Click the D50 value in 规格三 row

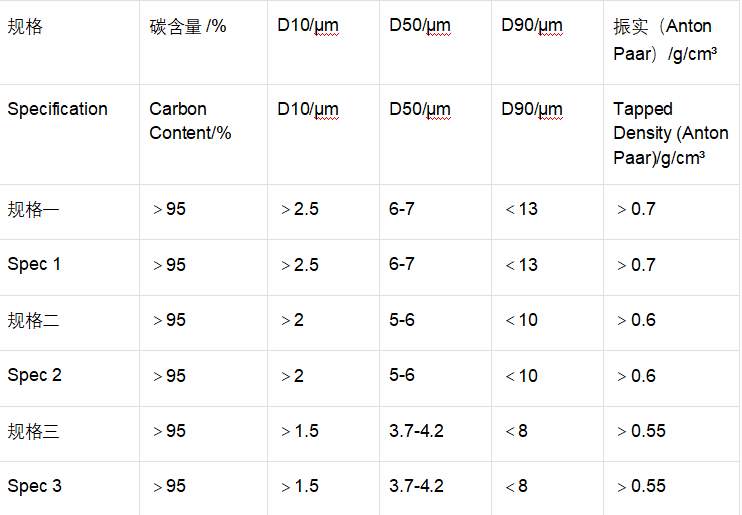click(x=416, y=432)
